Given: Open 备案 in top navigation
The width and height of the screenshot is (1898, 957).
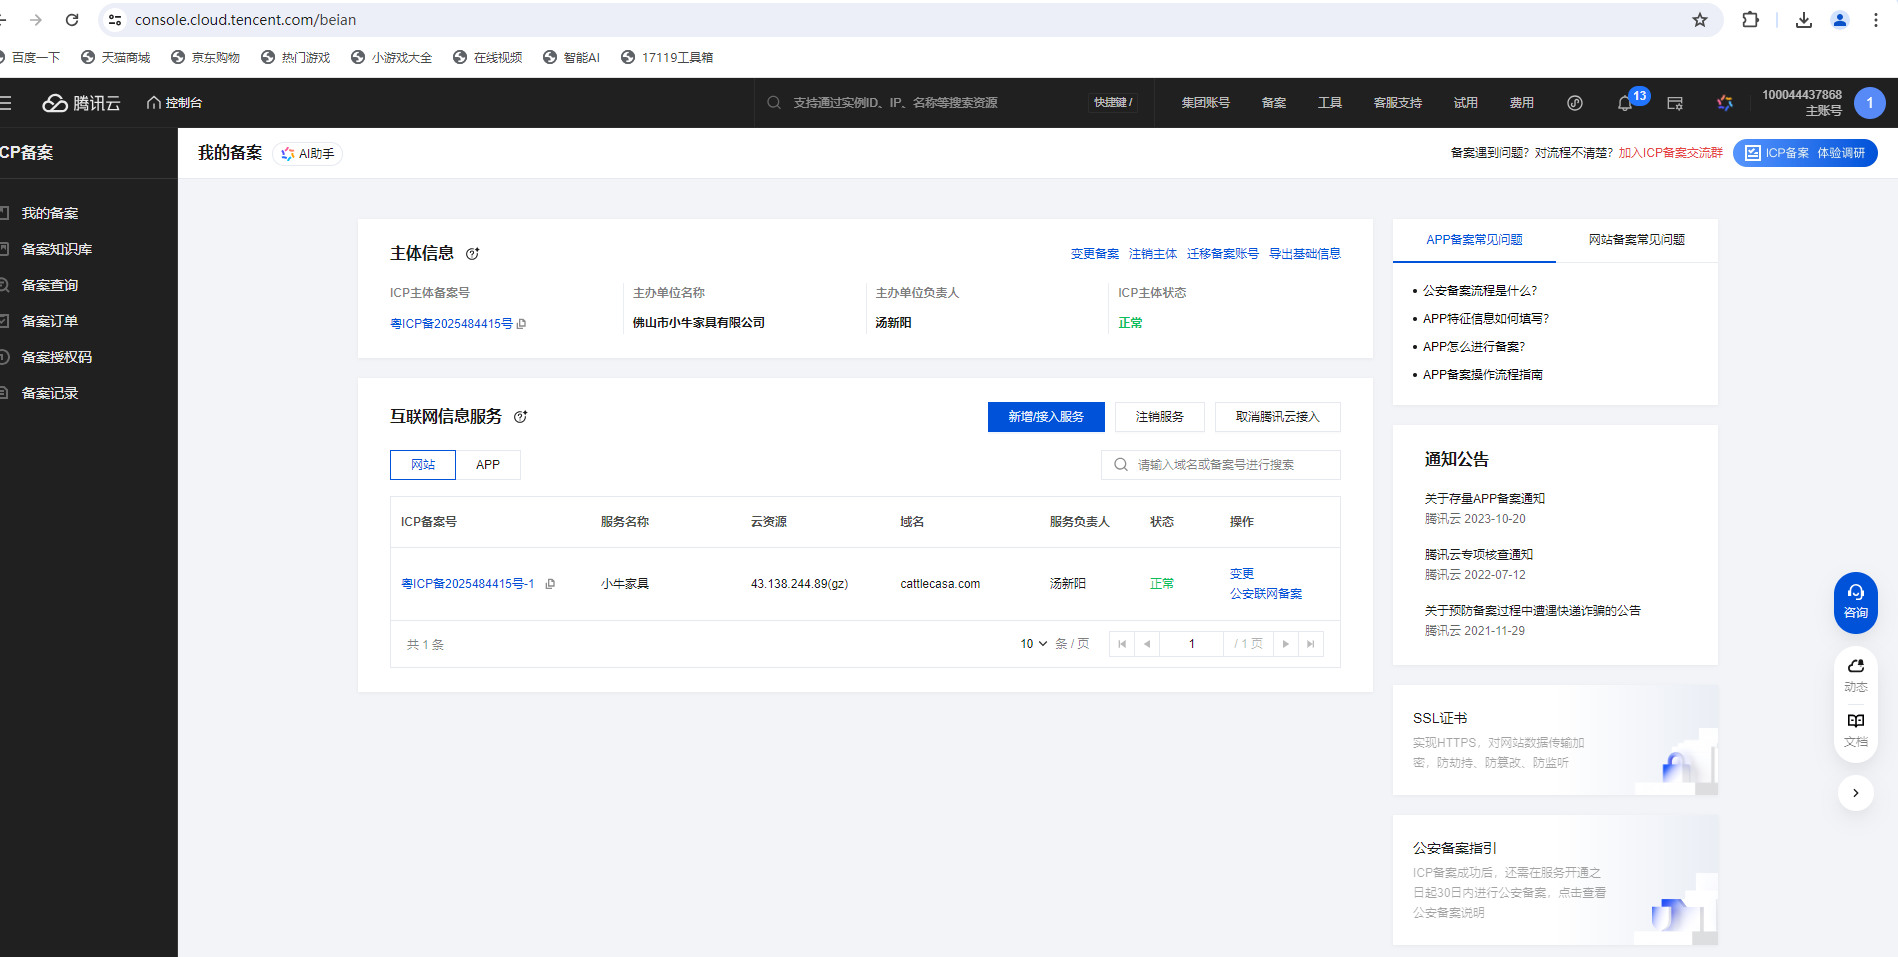Looking at the screenshot, I should (1274, 103).
